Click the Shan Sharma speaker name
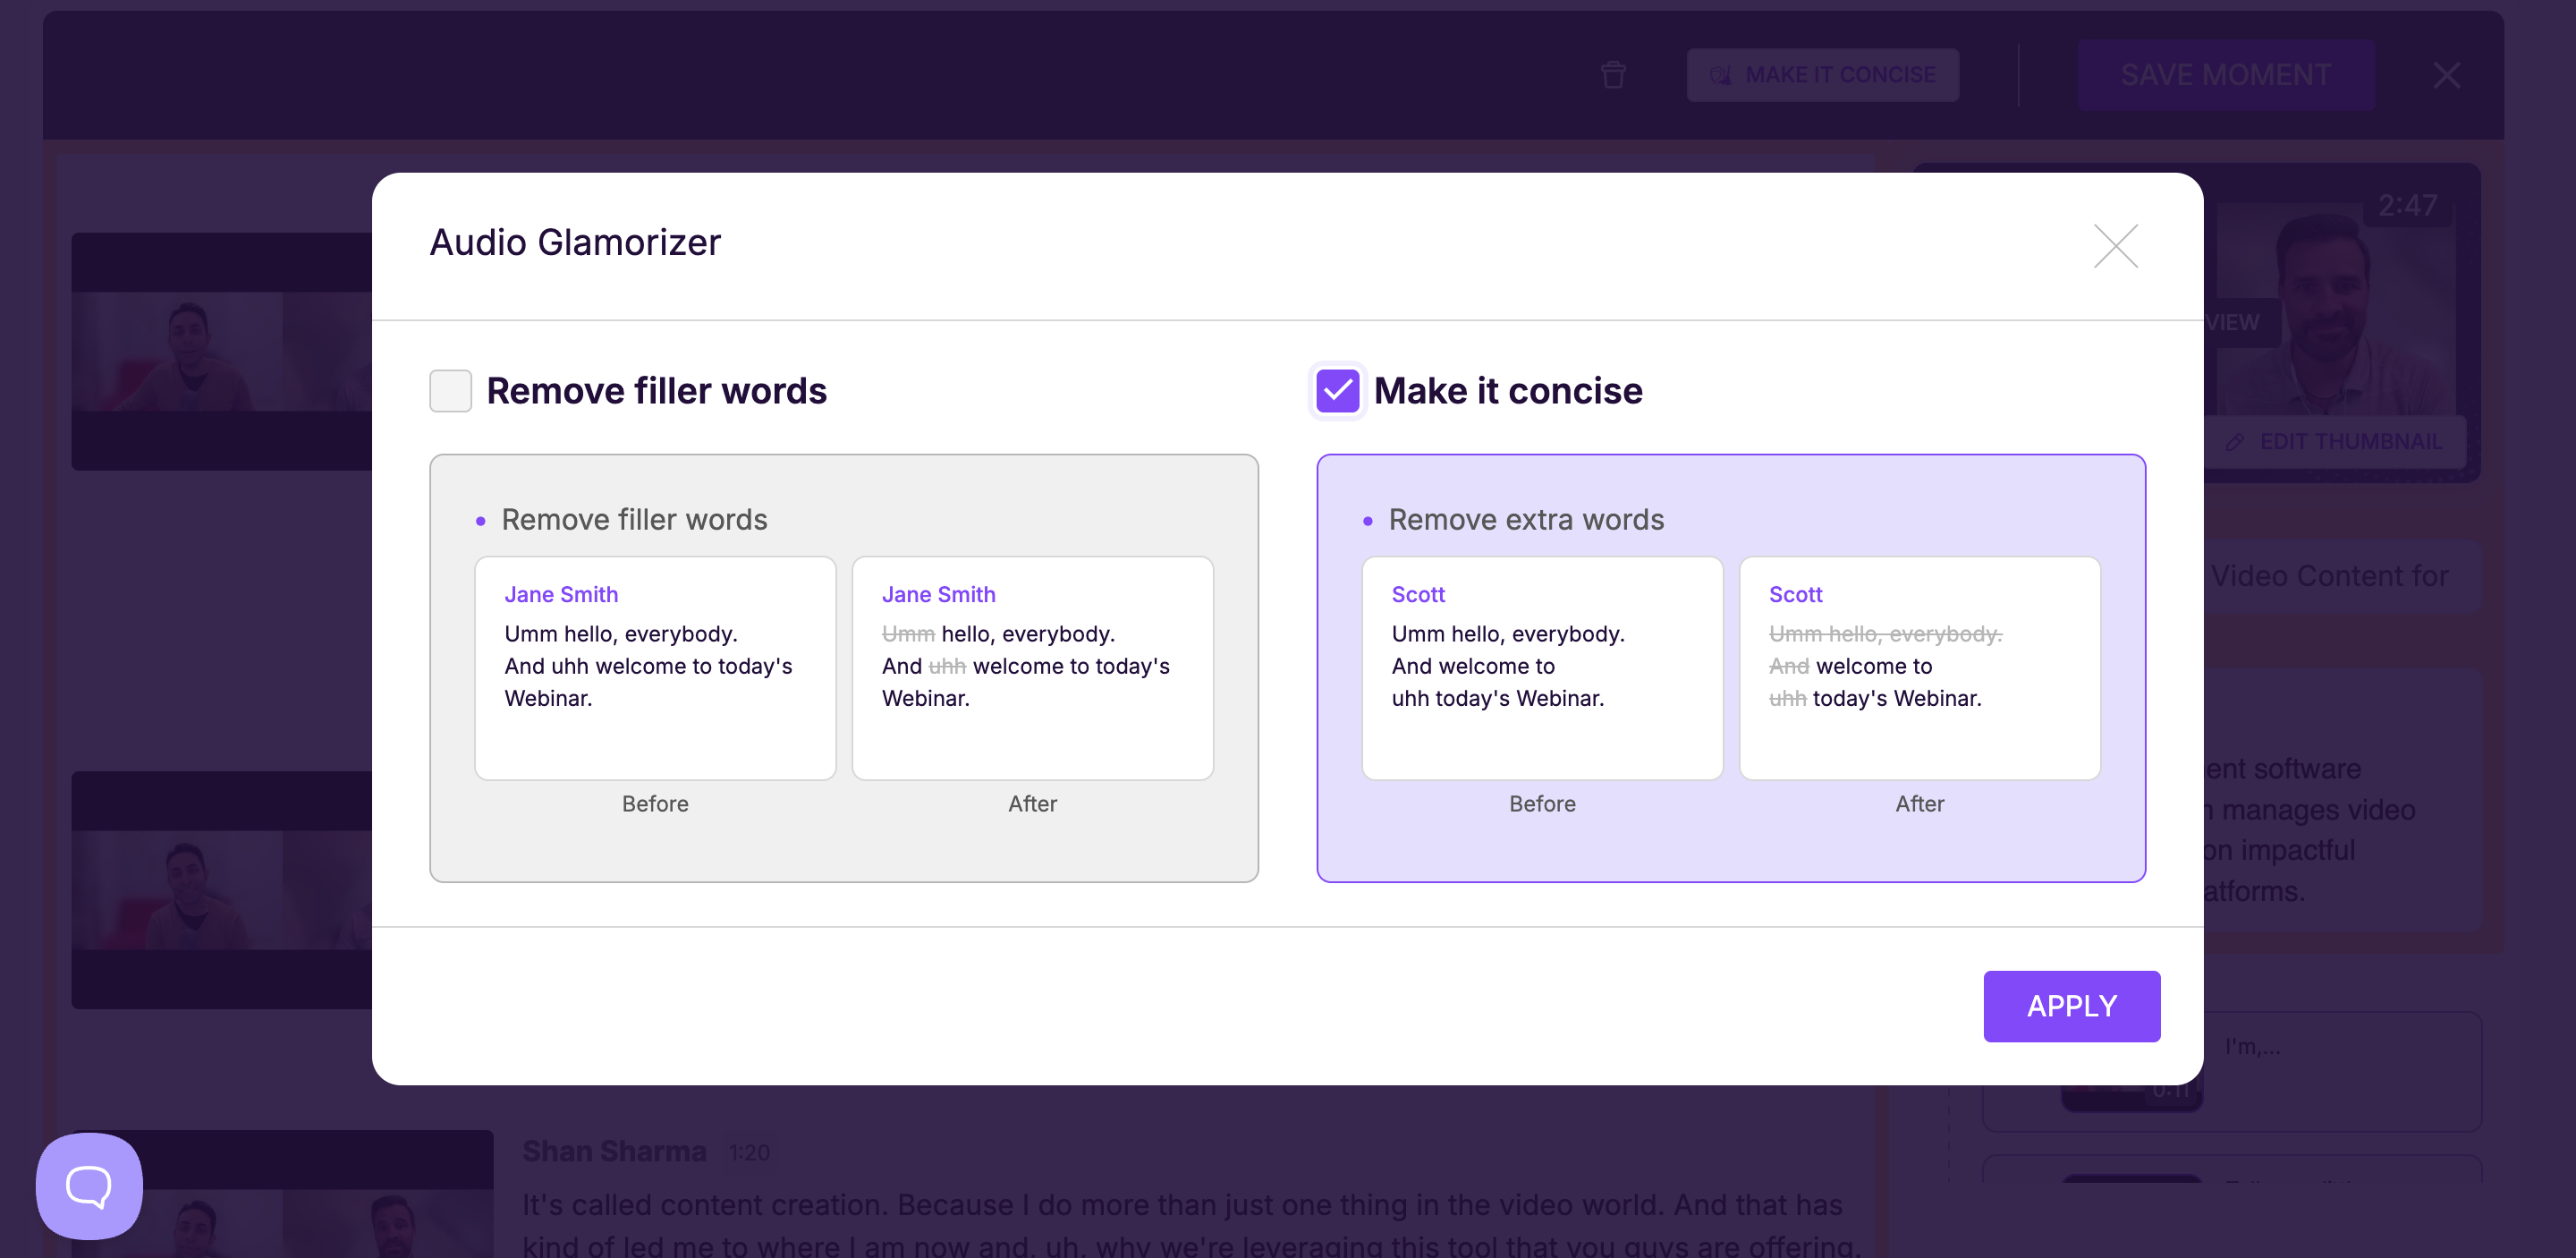Screen dimensions: 2576x1258 614,1151
